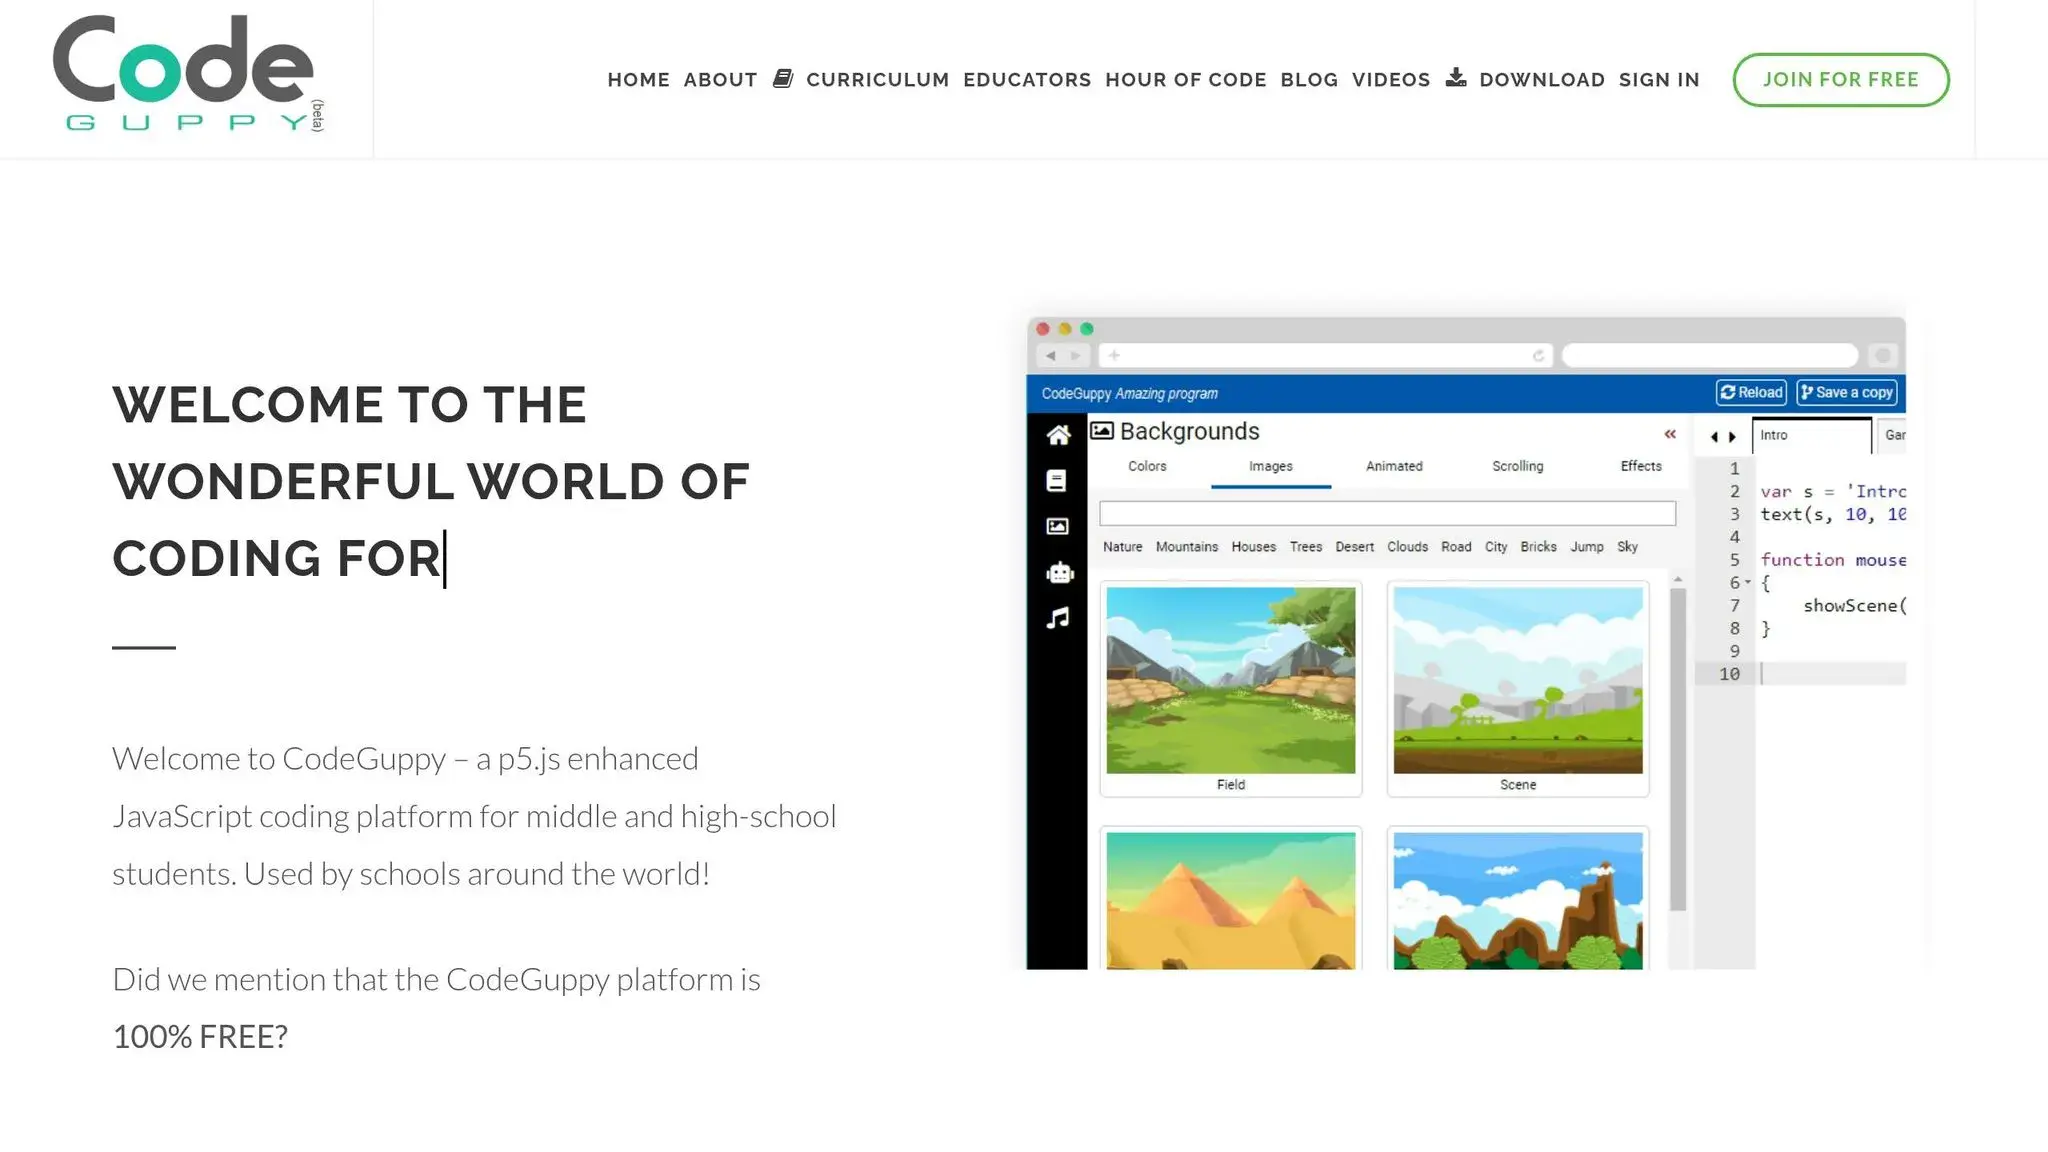Click the previous tab arrow in code editor
2048x1152 pixels.
[x=1714, y=437]
